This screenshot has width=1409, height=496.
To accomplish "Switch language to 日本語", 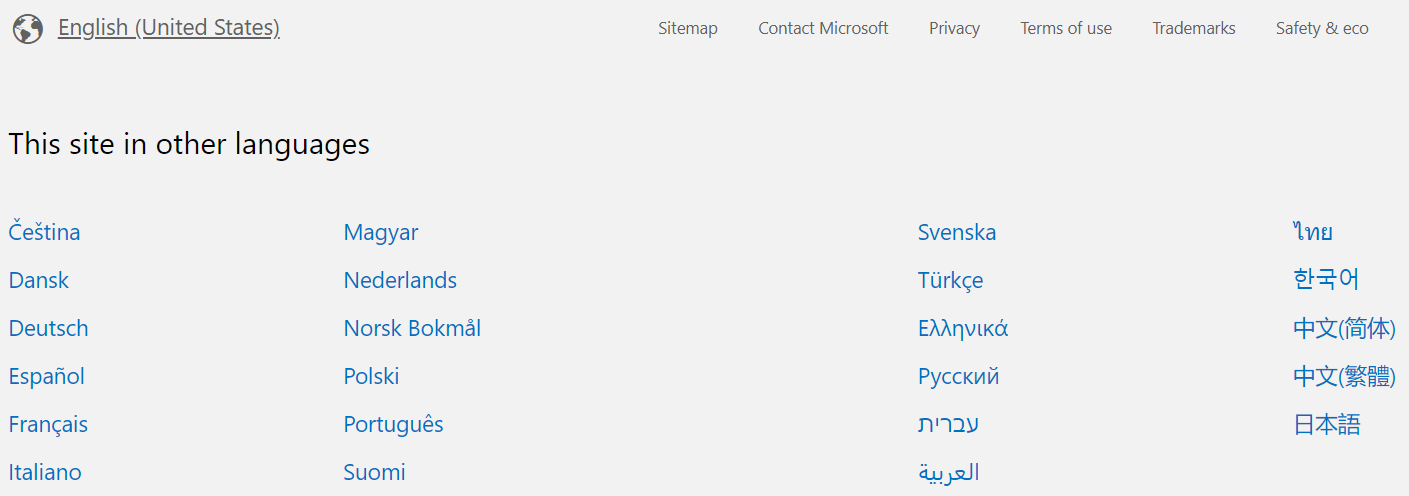I will (x=1327, y=424).
